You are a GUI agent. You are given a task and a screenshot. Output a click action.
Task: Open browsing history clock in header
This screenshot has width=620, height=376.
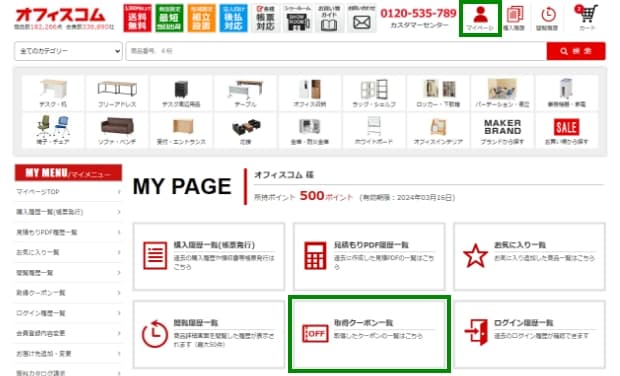coord(548,18)
